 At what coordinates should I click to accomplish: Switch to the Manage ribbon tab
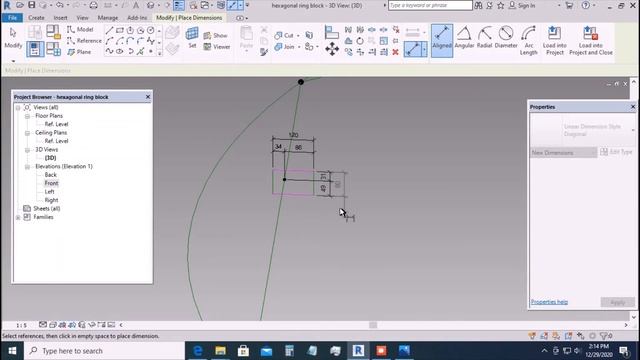[x=108, y=18]
